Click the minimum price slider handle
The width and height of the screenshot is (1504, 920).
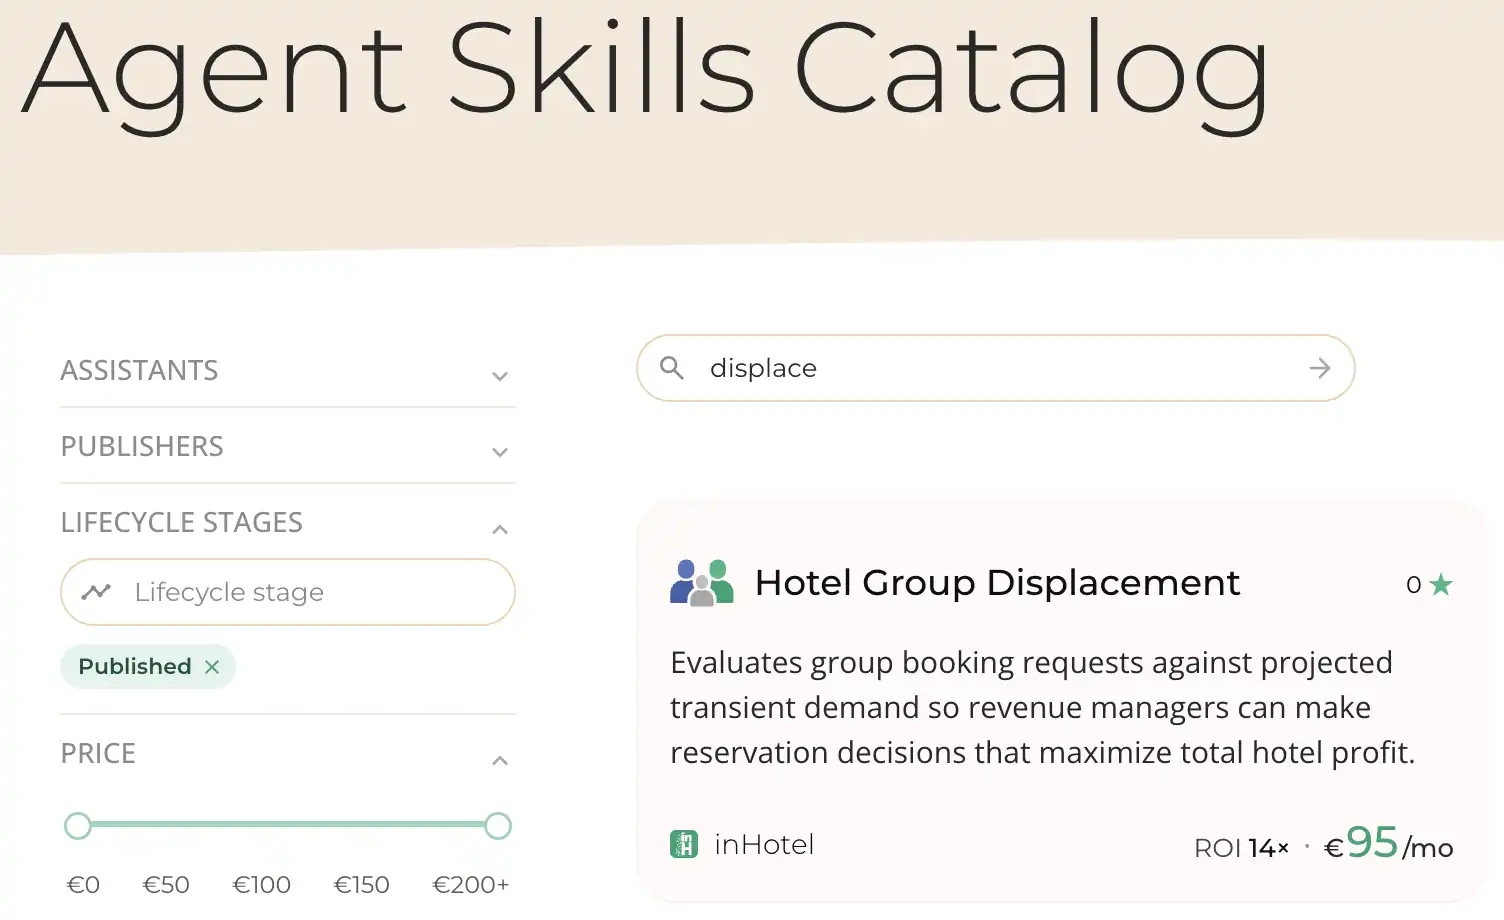(x=78, y=826)
